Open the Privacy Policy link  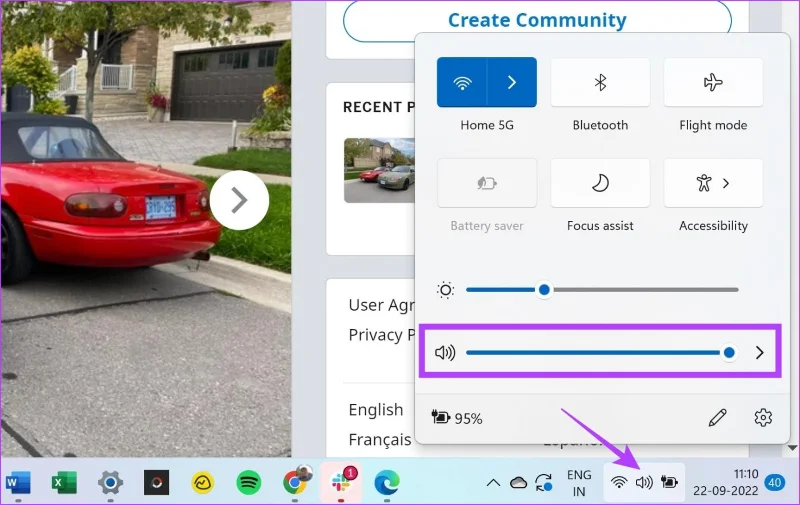(x=381, y=335)
